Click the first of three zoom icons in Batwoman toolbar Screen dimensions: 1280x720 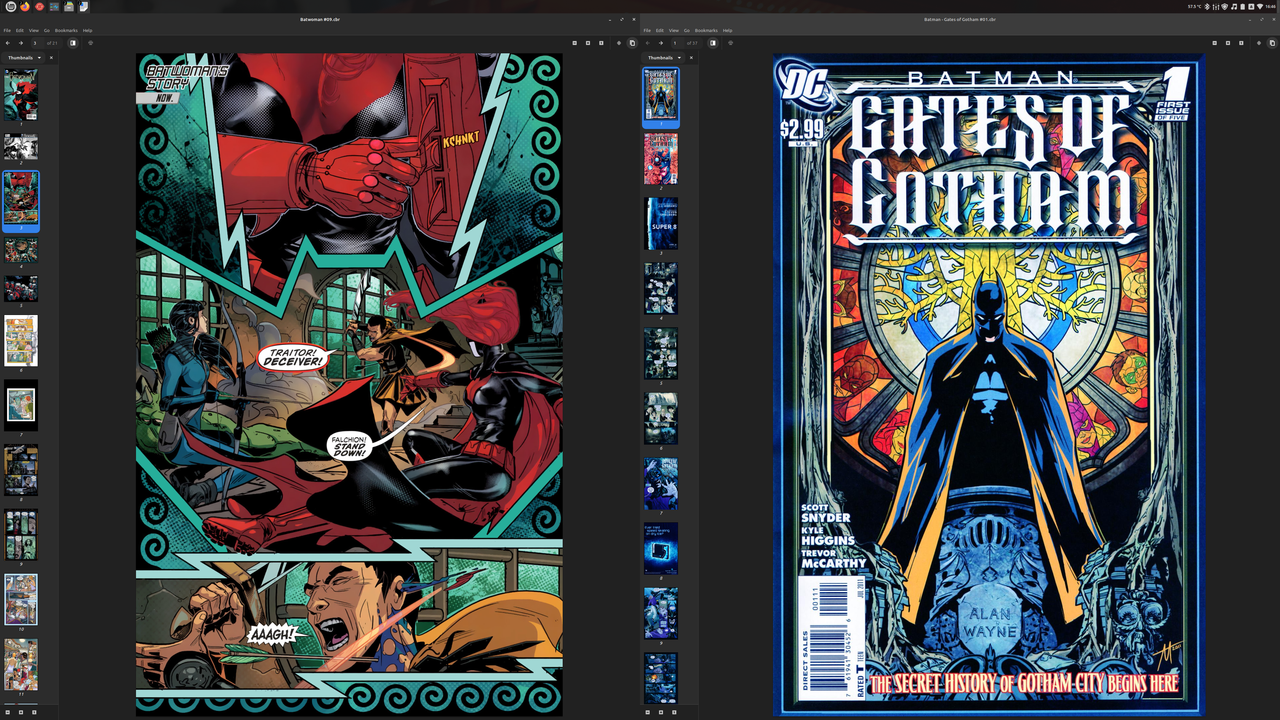(574, 43)
